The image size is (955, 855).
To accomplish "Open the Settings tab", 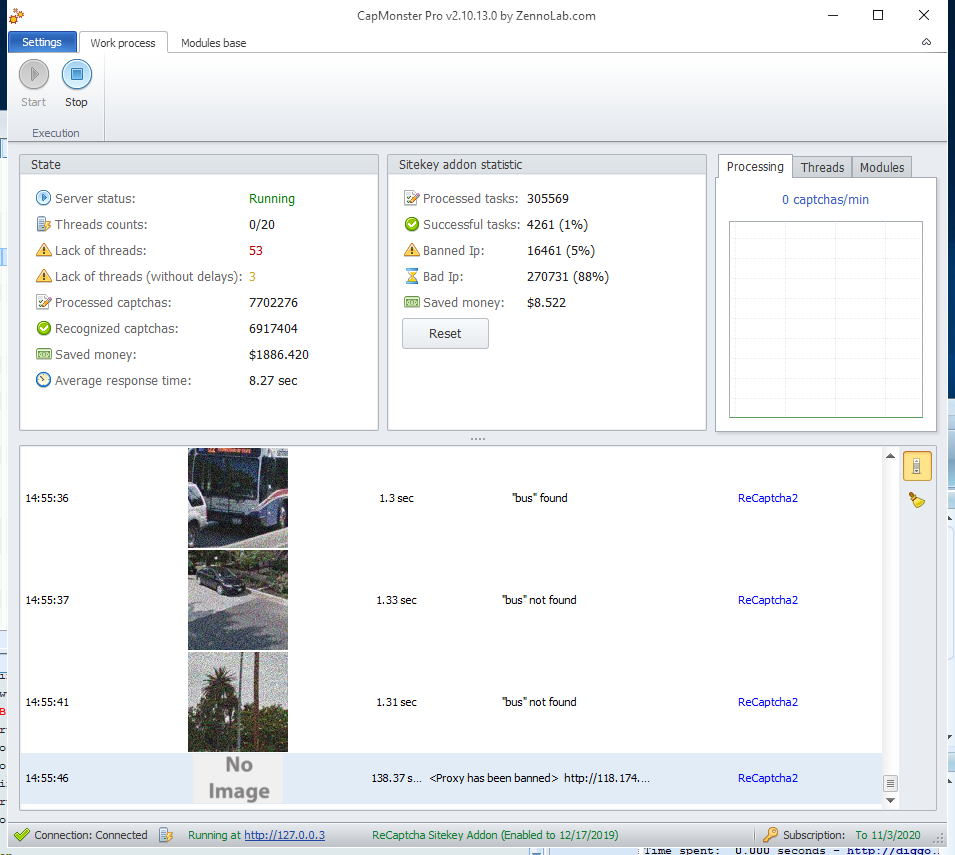I will [42, 42].
